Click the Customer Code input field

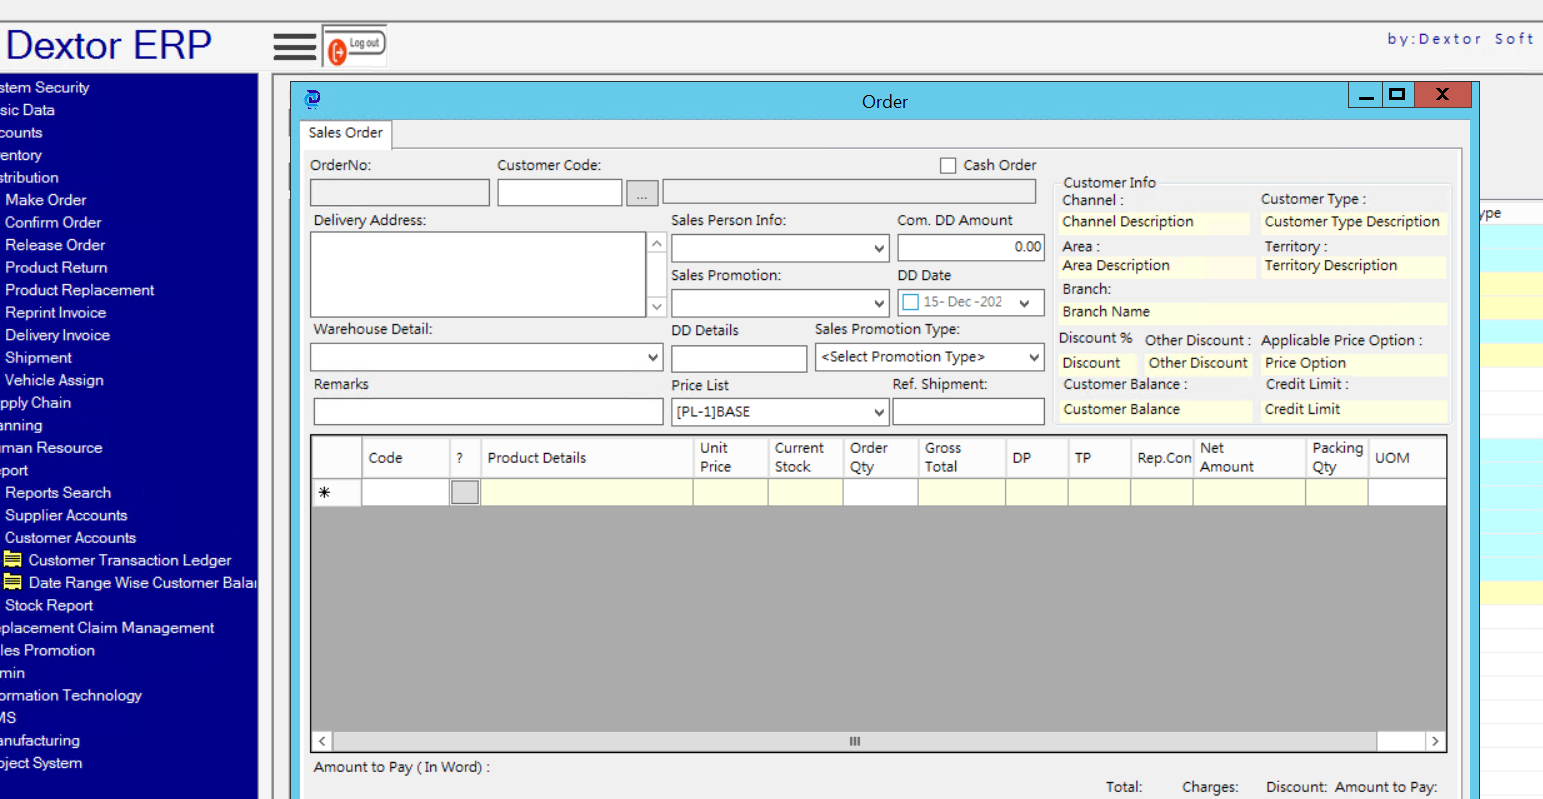tap(560, 193)
